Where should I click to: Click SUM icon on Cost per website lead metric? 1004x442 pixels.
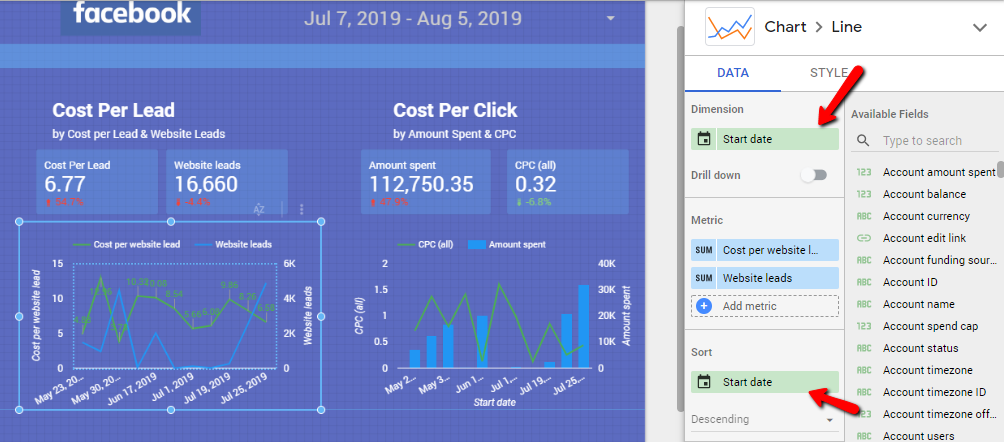pyautogui.click(x=704, y=250)
